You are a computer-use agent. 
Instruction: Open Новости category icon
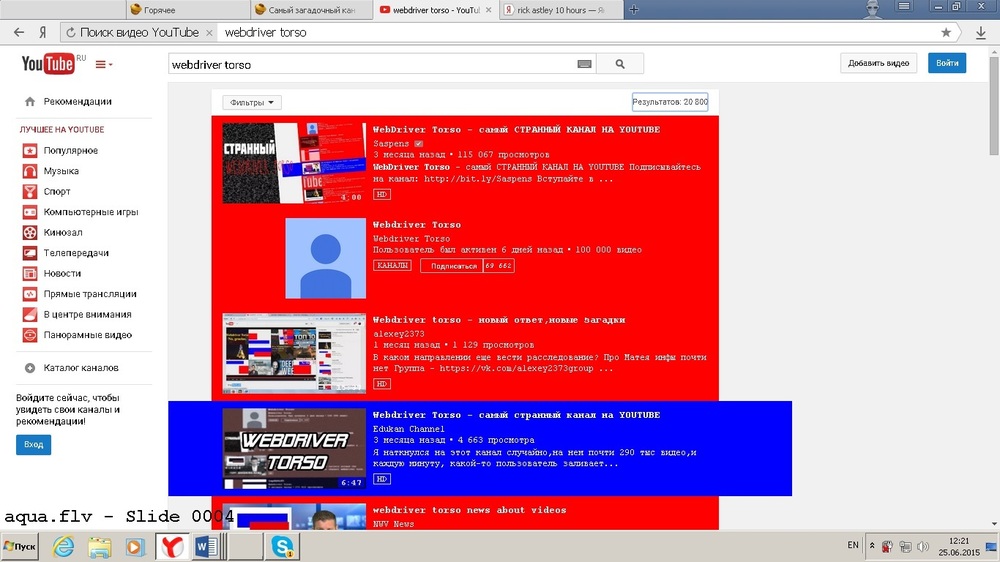pyautogui.click(x=30, y=273)
